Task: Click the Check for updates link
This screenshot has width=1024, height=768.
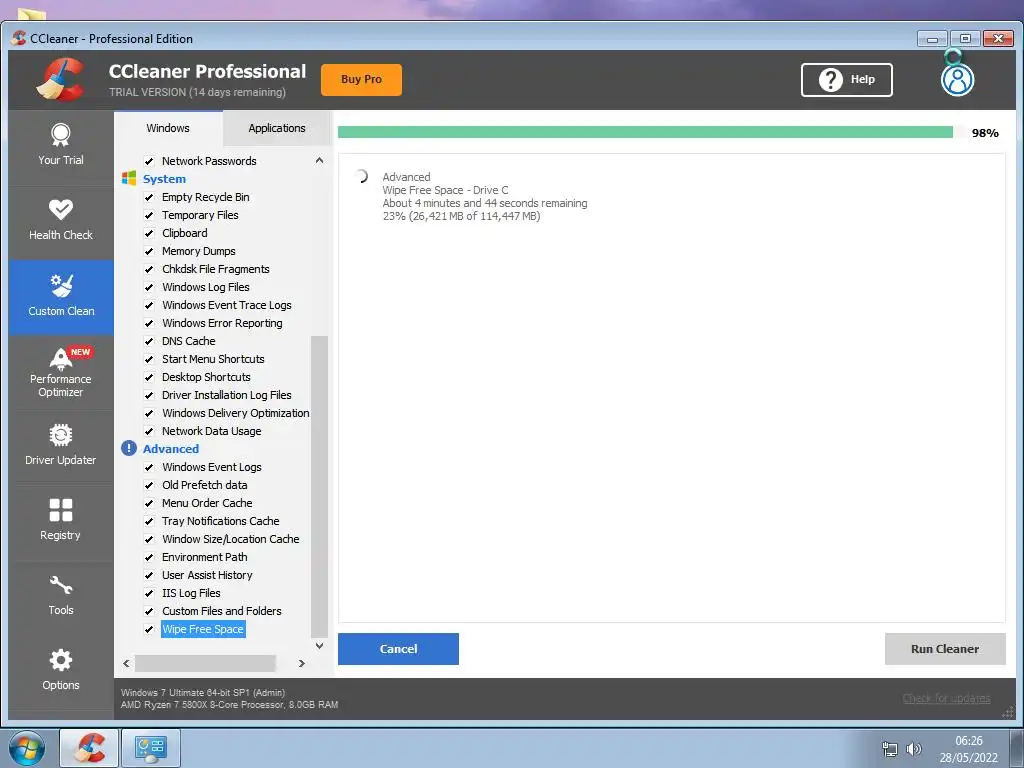Action: point(946,698)
